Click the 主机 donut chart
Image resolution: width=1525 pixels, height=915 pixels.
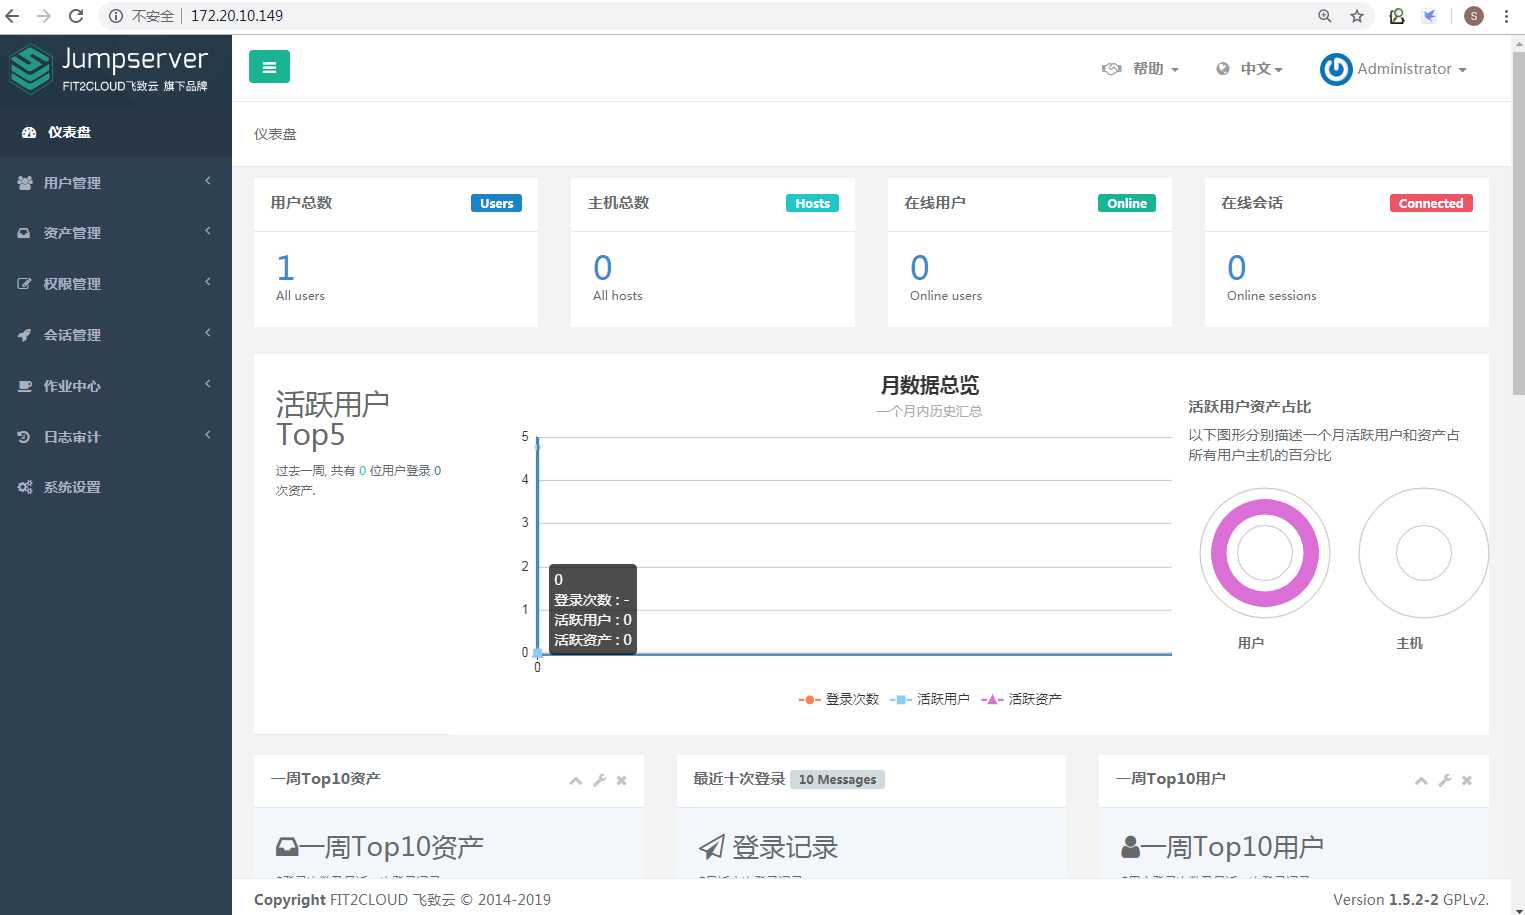(1423, 553)
